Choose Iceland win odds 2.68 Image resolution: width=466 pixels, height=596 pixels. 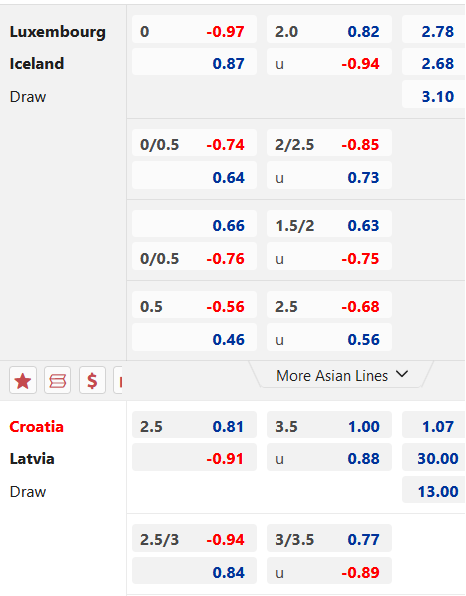434,63
